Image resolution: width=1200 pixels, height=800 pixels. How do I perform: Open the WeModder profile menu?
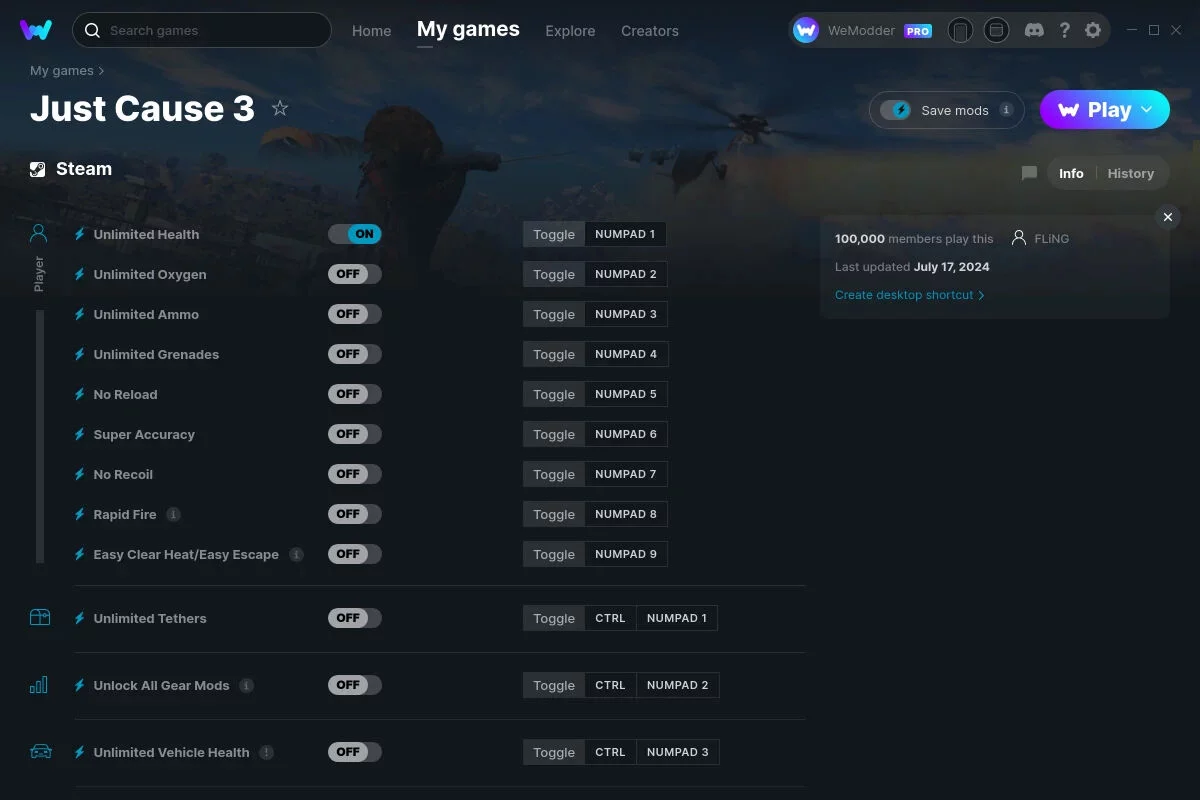click(x=863, y=31)
